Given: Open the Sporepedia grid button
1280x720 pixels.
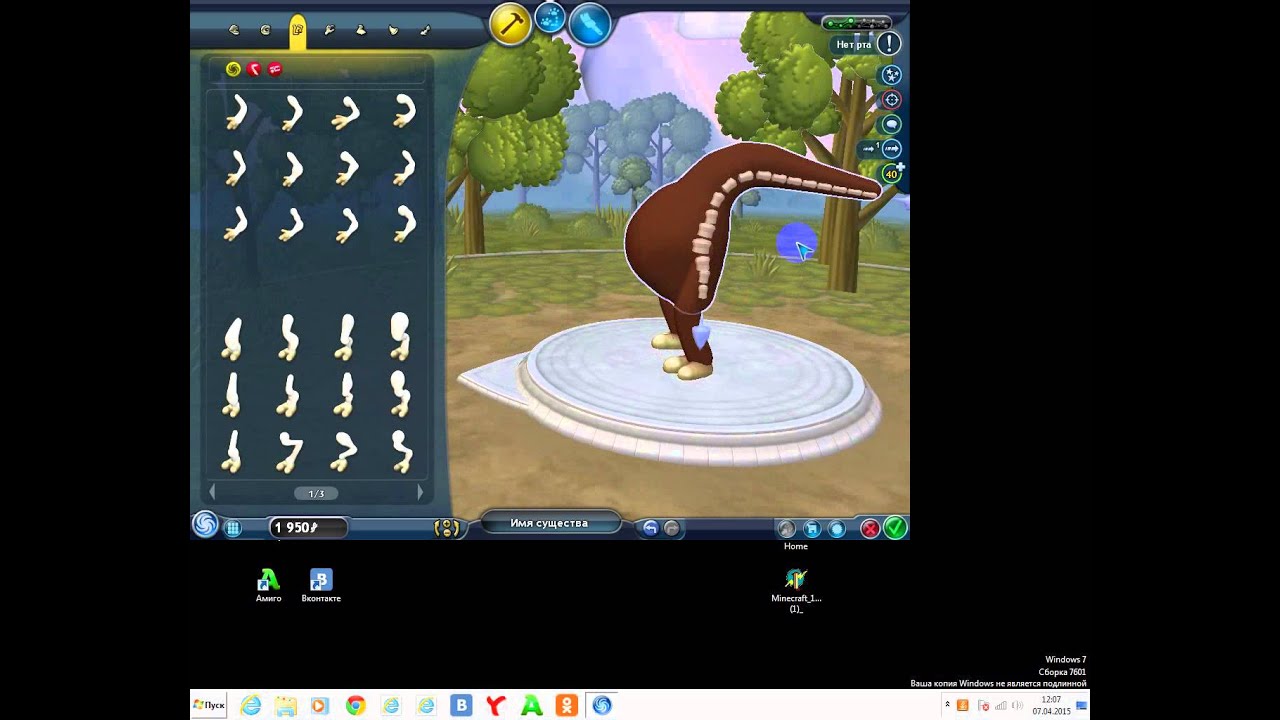Looking at the screenshot, I should pos(233,528).
